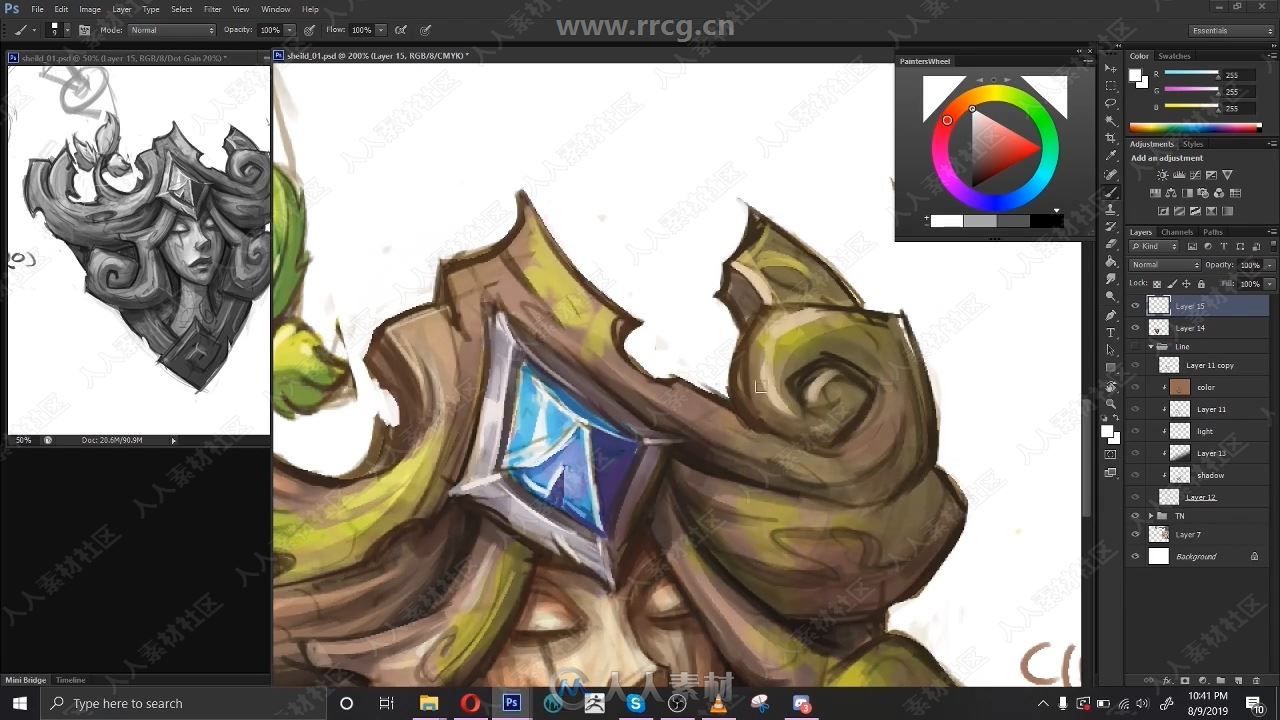Click the Windows search box
1280x720 pixels.
(x=183, y=703)
